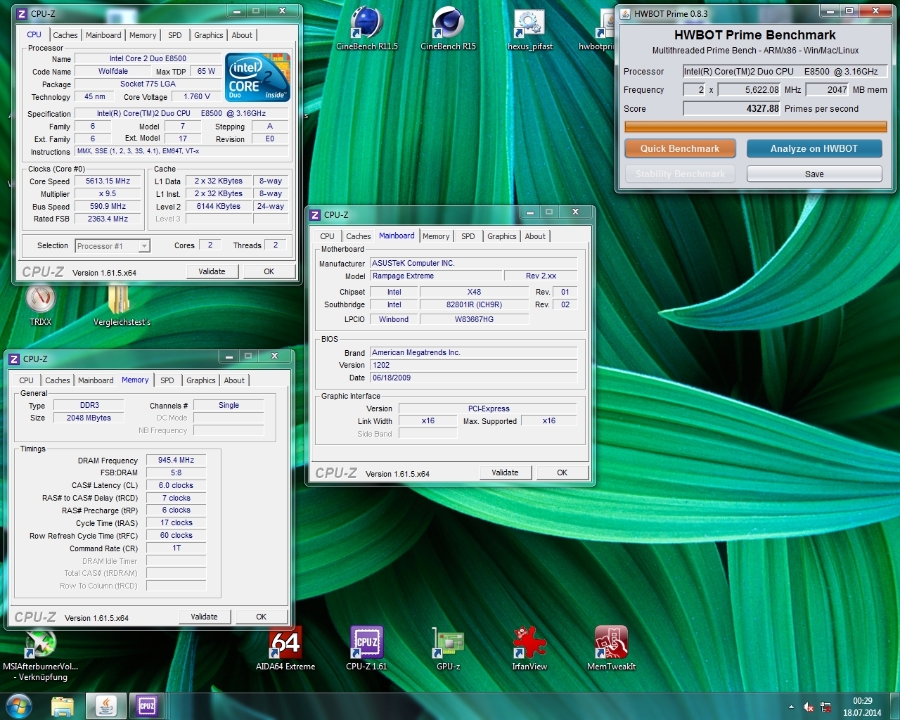Open Windows Explorer from taskbar
The height and width of the screenshot is (720, 900).
(x=62, y=706)
